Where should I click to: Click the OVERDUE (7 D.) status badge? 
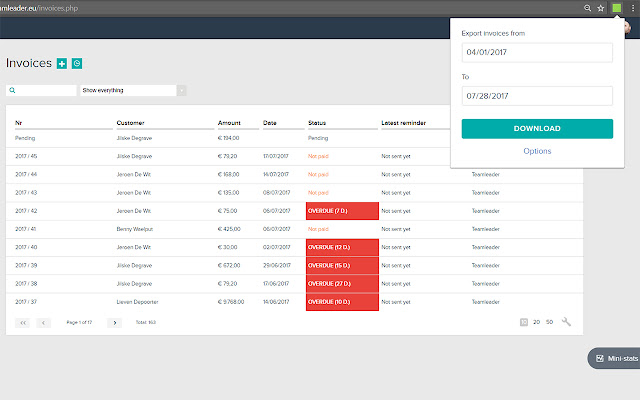342,211
